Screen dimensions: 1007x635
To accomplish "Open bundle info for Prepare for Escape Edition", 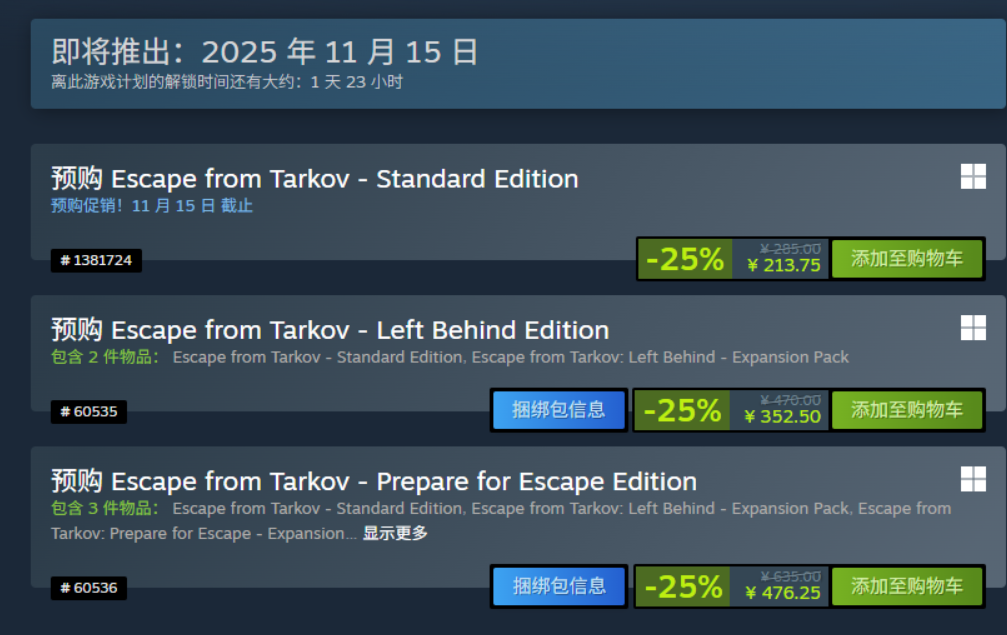I will pyautogui.click(x=559, y=586).
